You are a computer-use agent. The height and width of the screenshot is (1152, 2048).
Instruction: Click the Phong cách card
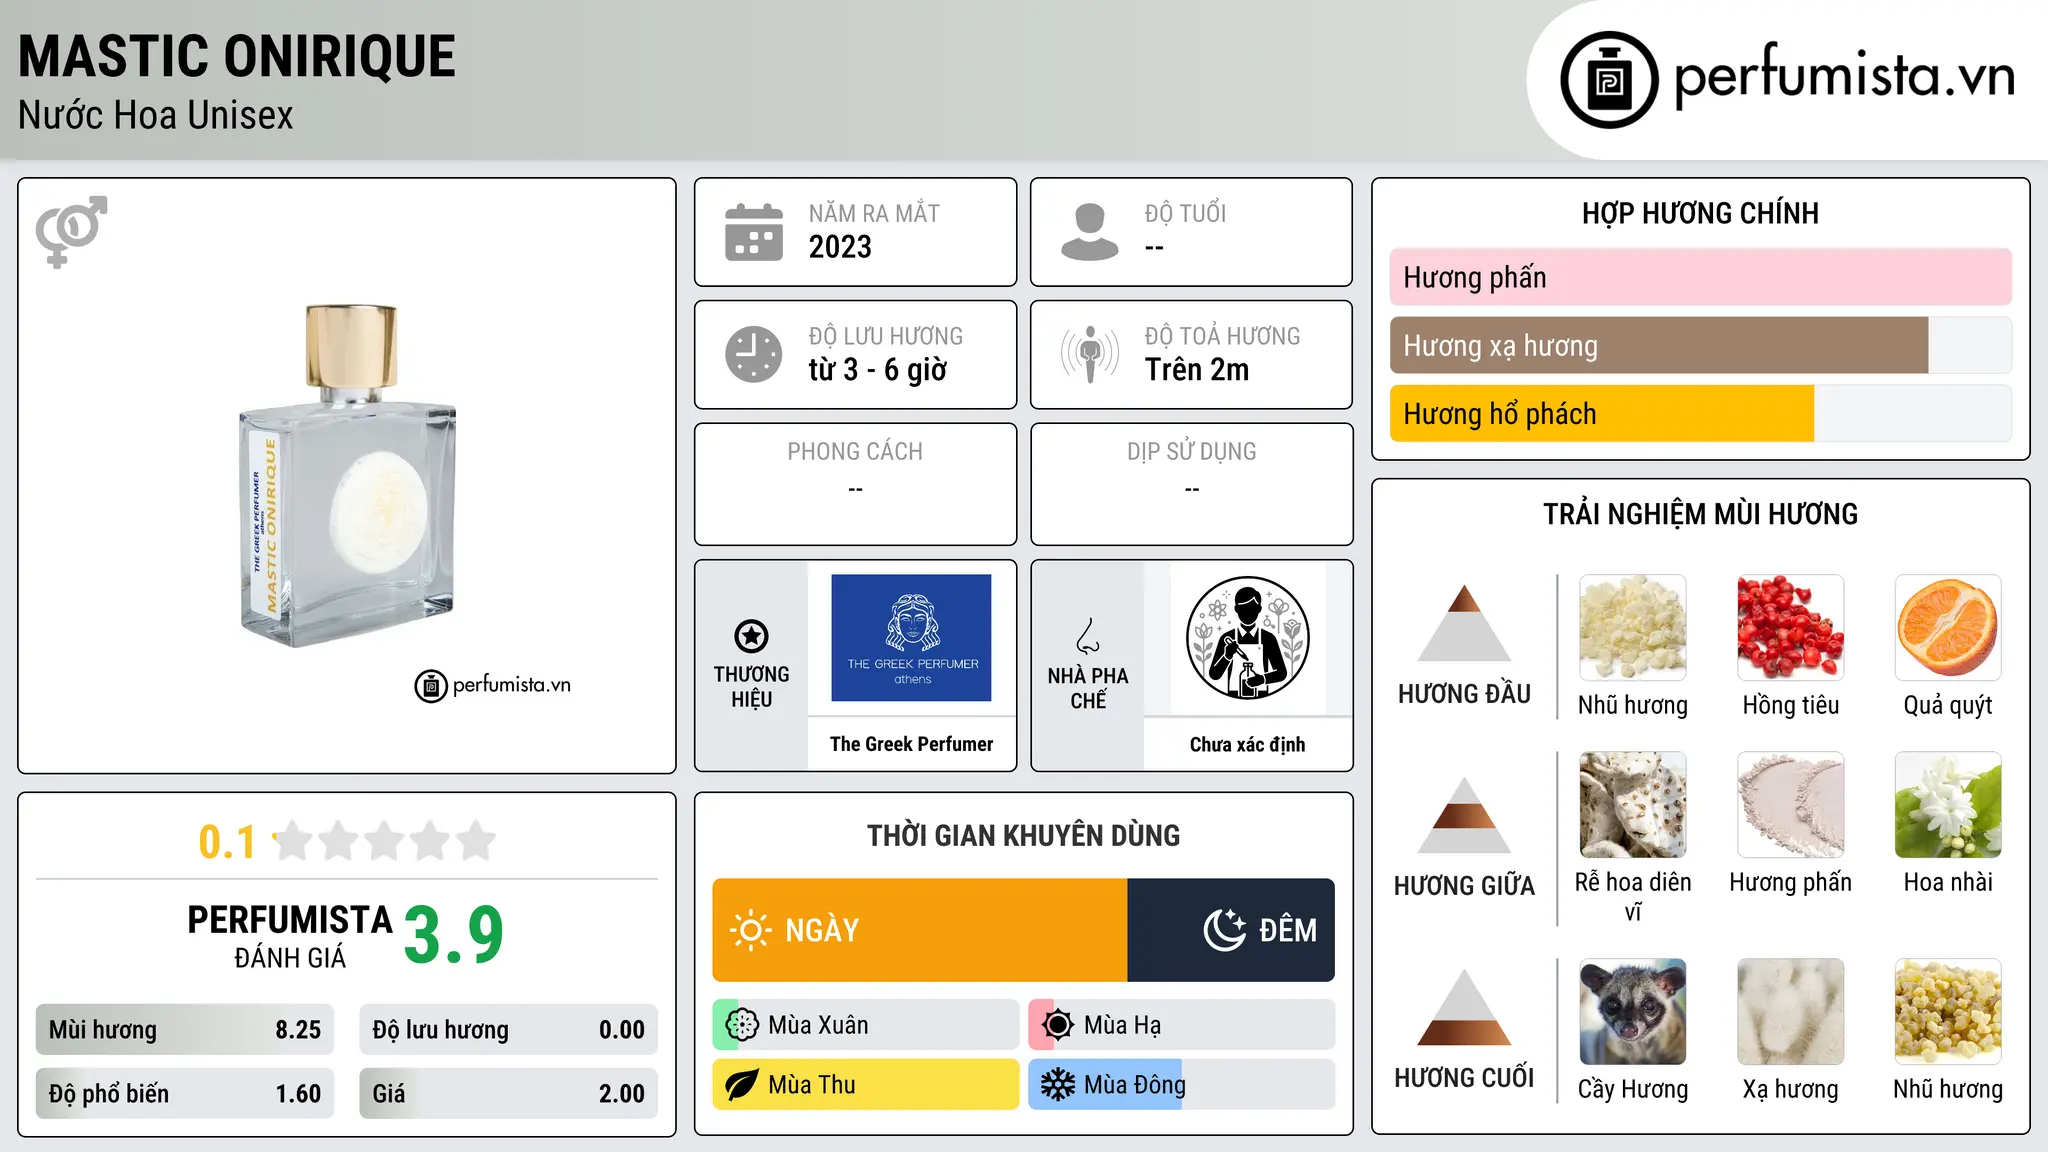[855, 484]
